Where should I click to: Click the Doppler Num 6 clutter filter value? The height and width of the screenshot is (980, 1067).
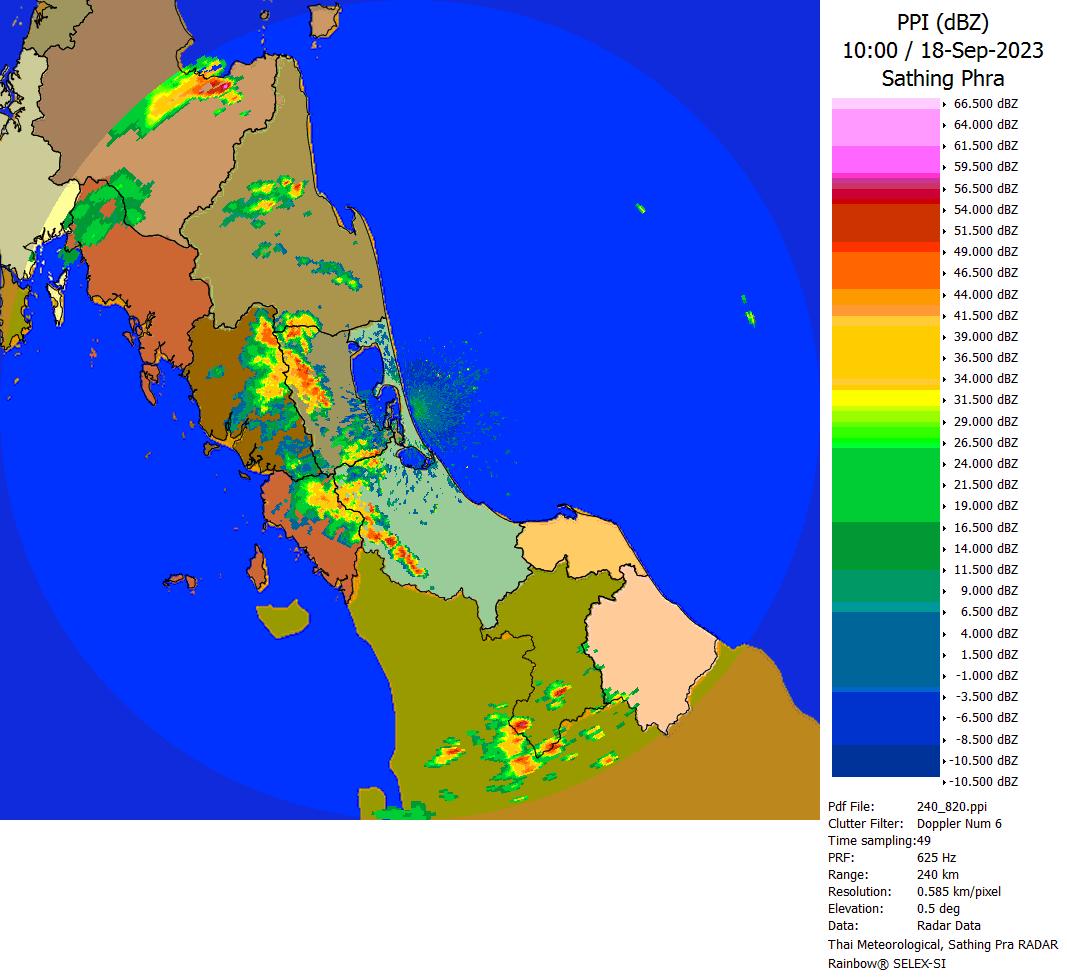[x=959, y=824]
